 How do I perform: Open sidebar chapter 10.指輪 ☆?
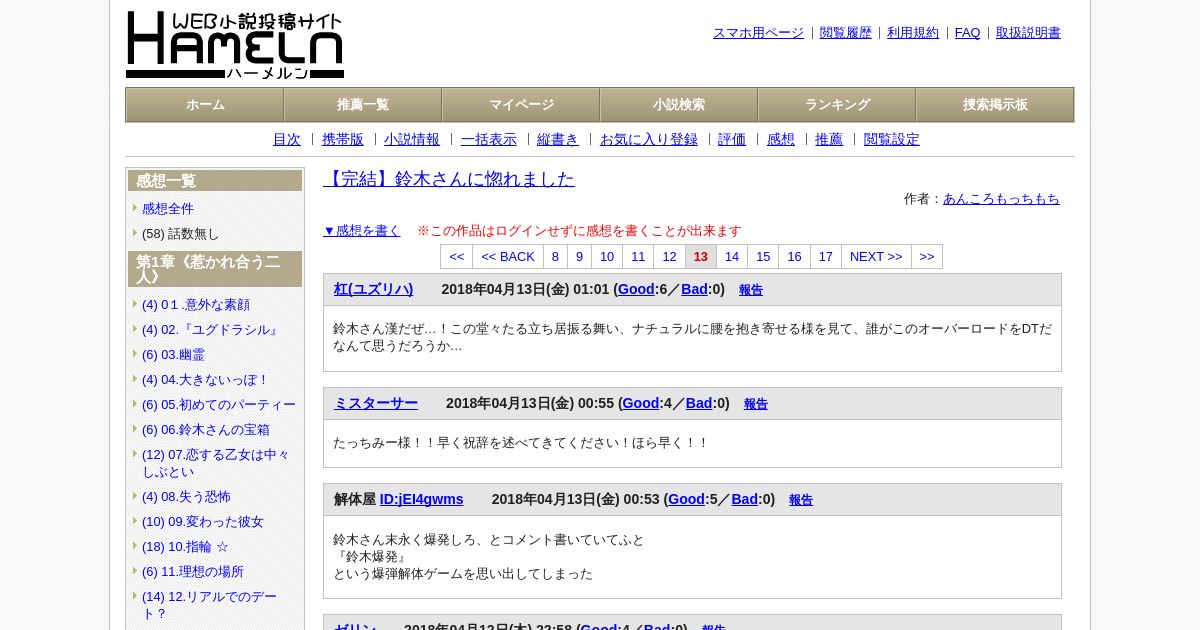[185, 547]
